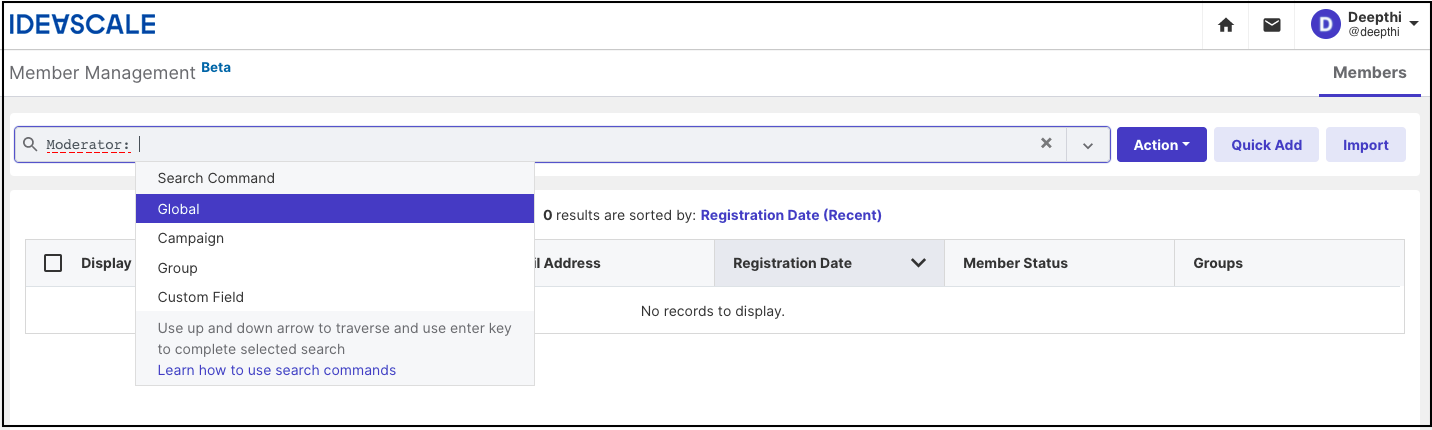Image resolution: width=1432 pixels, height=430 pixels.
Task: Click the Quick Add button
Action: click(1267, 145)
